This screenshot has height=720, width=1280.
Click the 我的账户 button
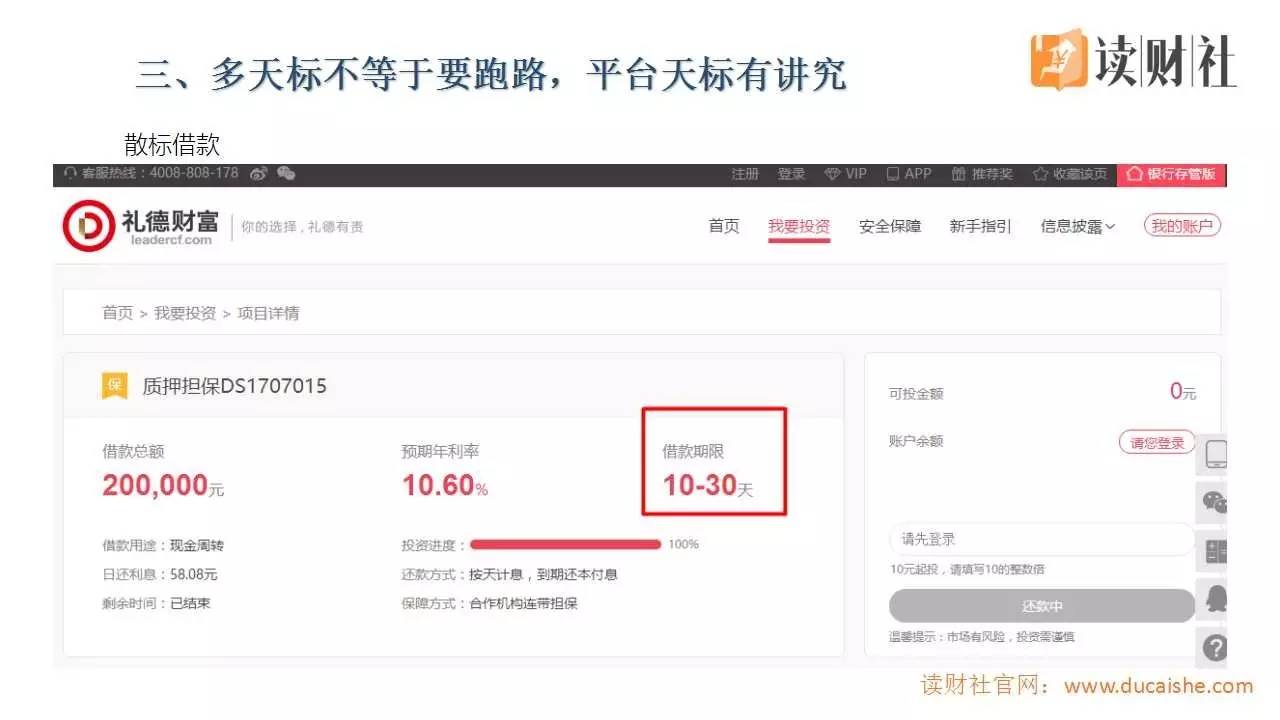click(x=1182, y=226)
